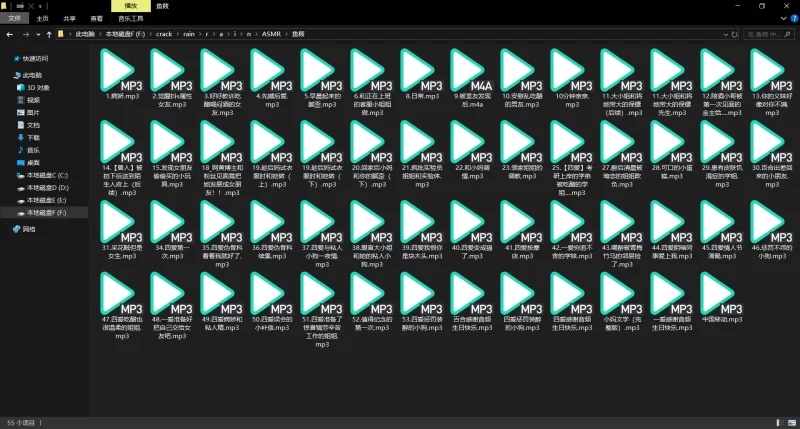Go forward with the forward arrow
The height and width of the screenshot is (429, 800).
click(26, 34)
